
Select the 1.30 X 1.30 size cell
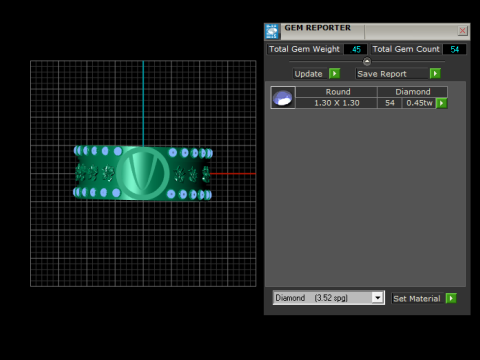click(337, 103)
